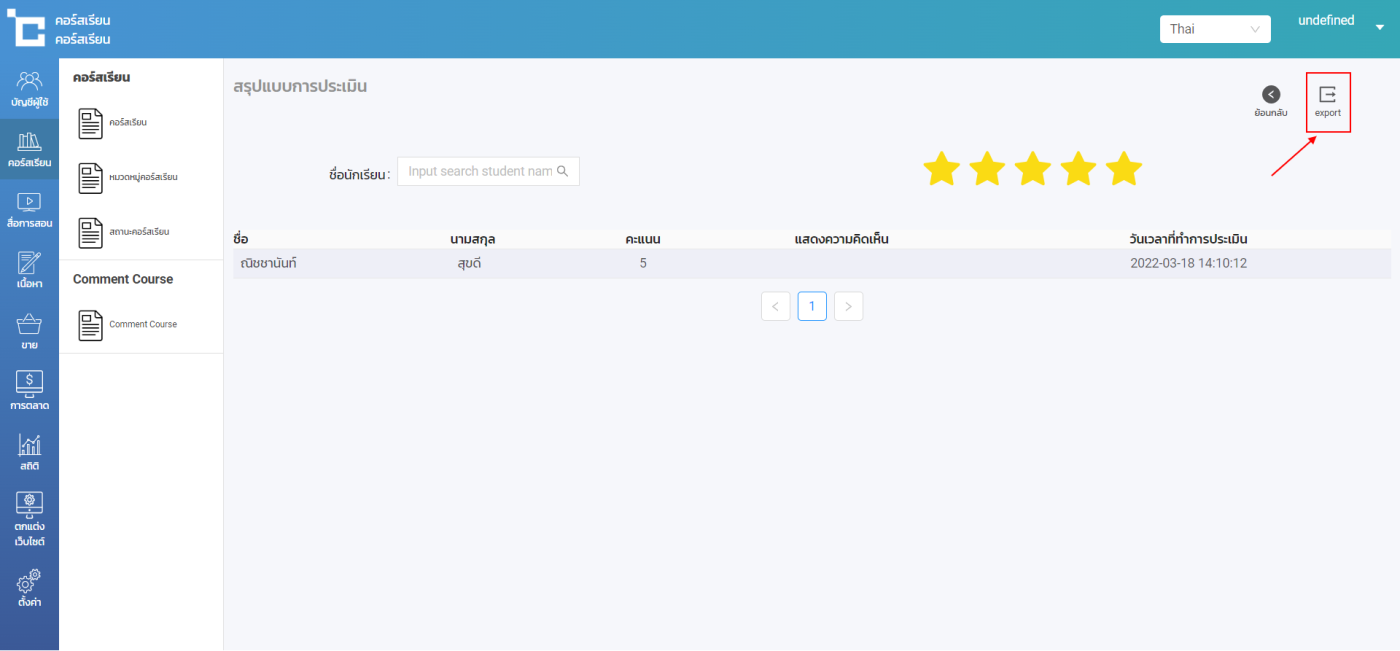This screenshot has width=1400, height=651.
Task: Open the บัญชีผู้ใช้ users sidebar icon
Action: [x=29, y=82]
